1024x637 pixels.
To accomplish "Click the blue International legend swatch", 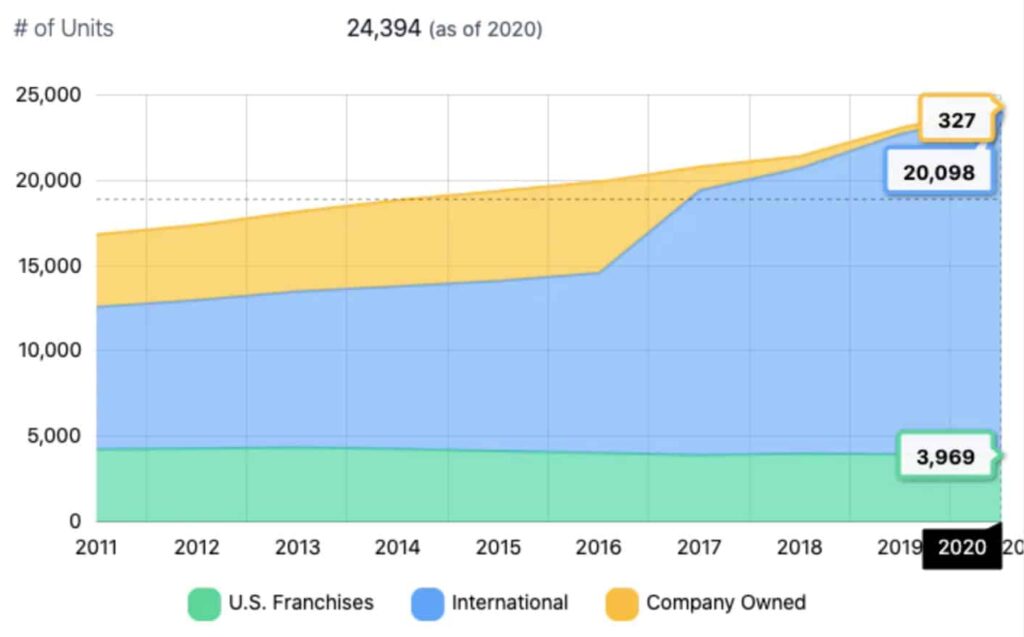I will click(427, 604).
